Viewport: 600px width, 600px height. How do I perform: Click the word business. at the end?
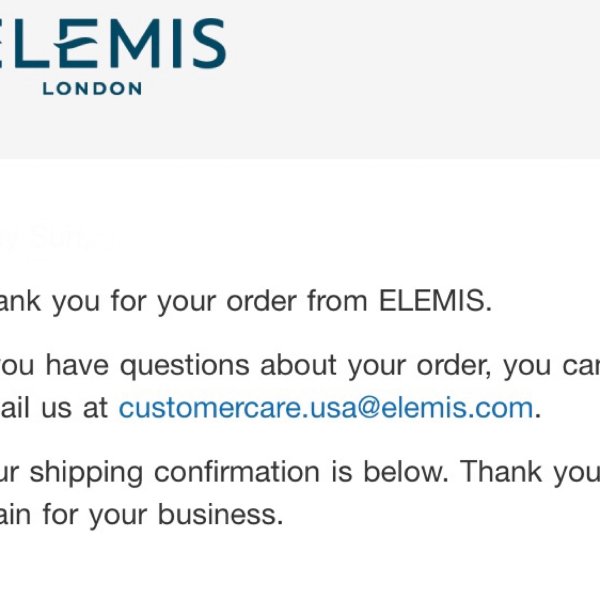point(221,514)
